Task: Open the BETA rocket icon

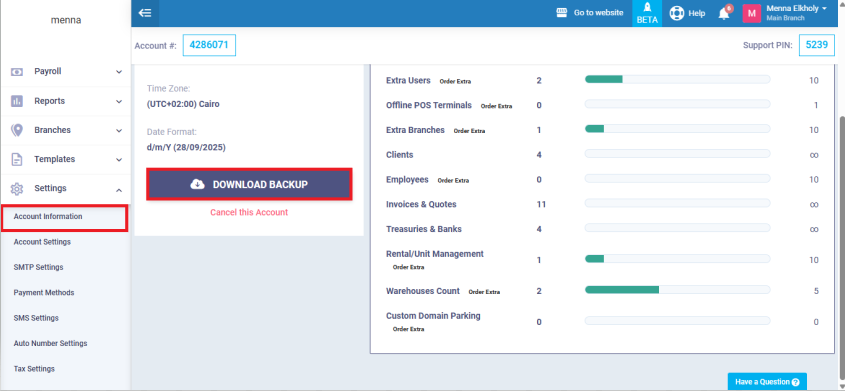Action: click(647, 7)
